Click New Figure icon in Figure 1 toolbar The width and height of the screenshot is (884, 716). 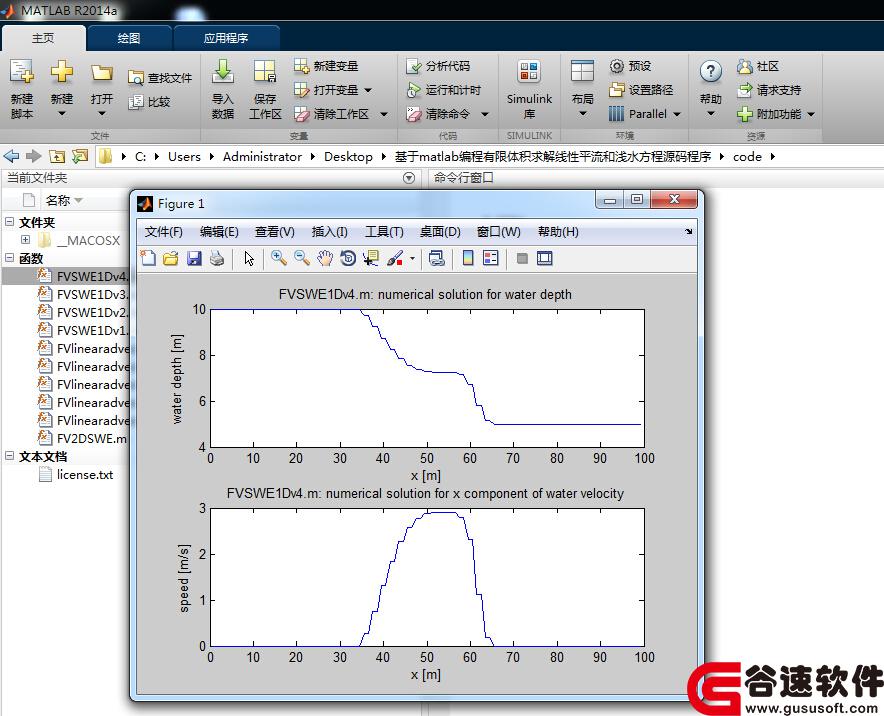coord(148,258)
